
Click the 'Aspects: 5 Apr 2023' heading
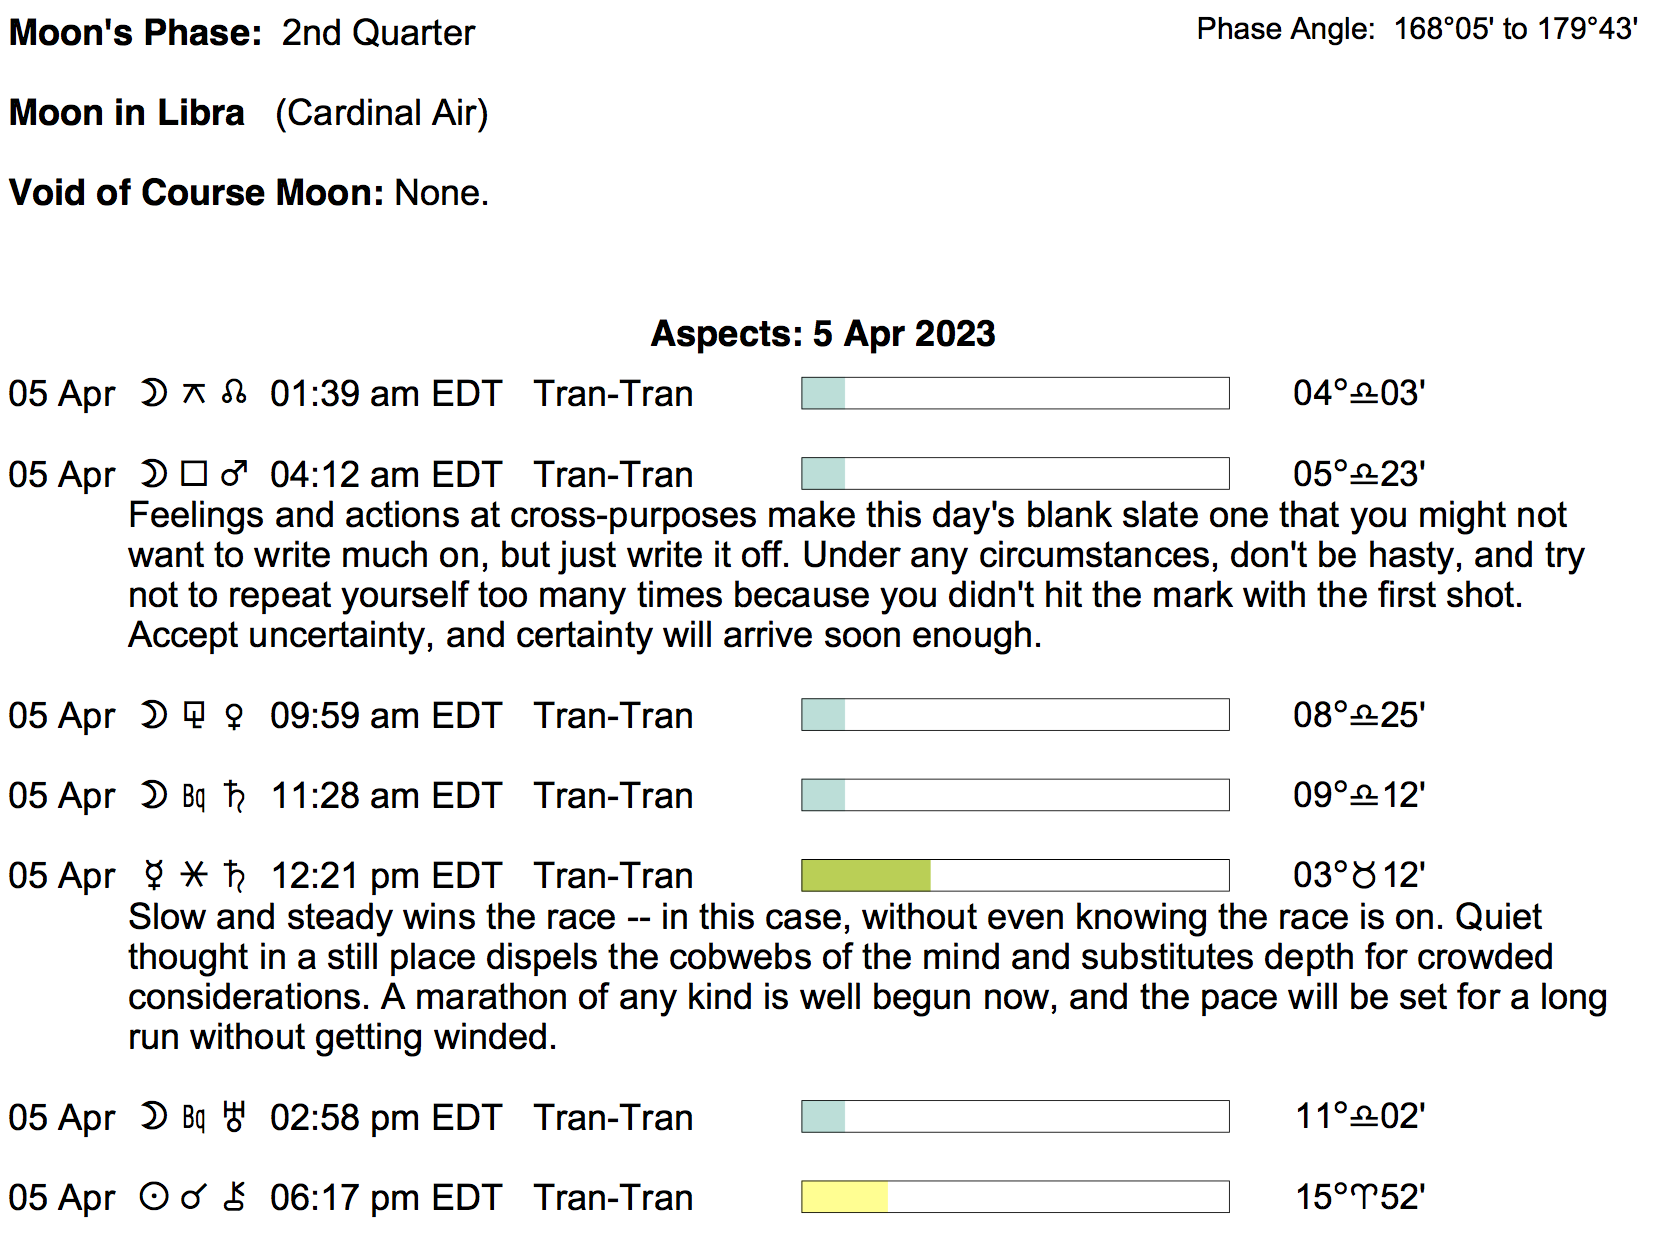coord(823,333)
